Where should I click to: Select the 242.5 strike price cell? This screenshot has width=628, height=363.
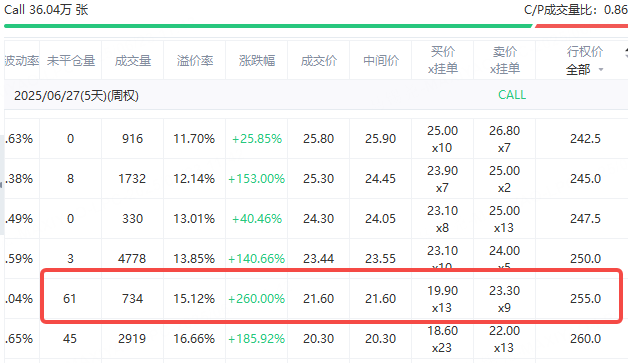(585, 139)
